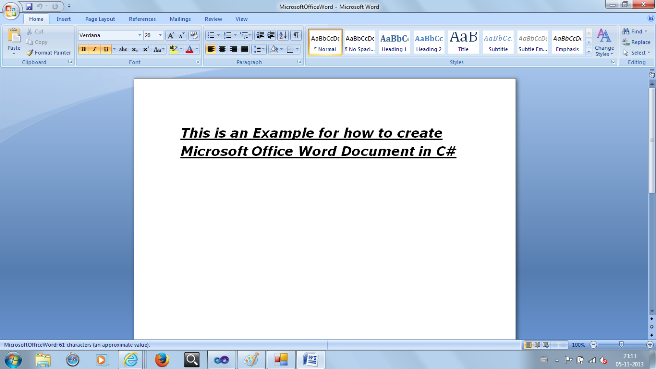This screenshot has width=656, height=369.
Task: Open Firefox from the taskbar
Action: 161,359
